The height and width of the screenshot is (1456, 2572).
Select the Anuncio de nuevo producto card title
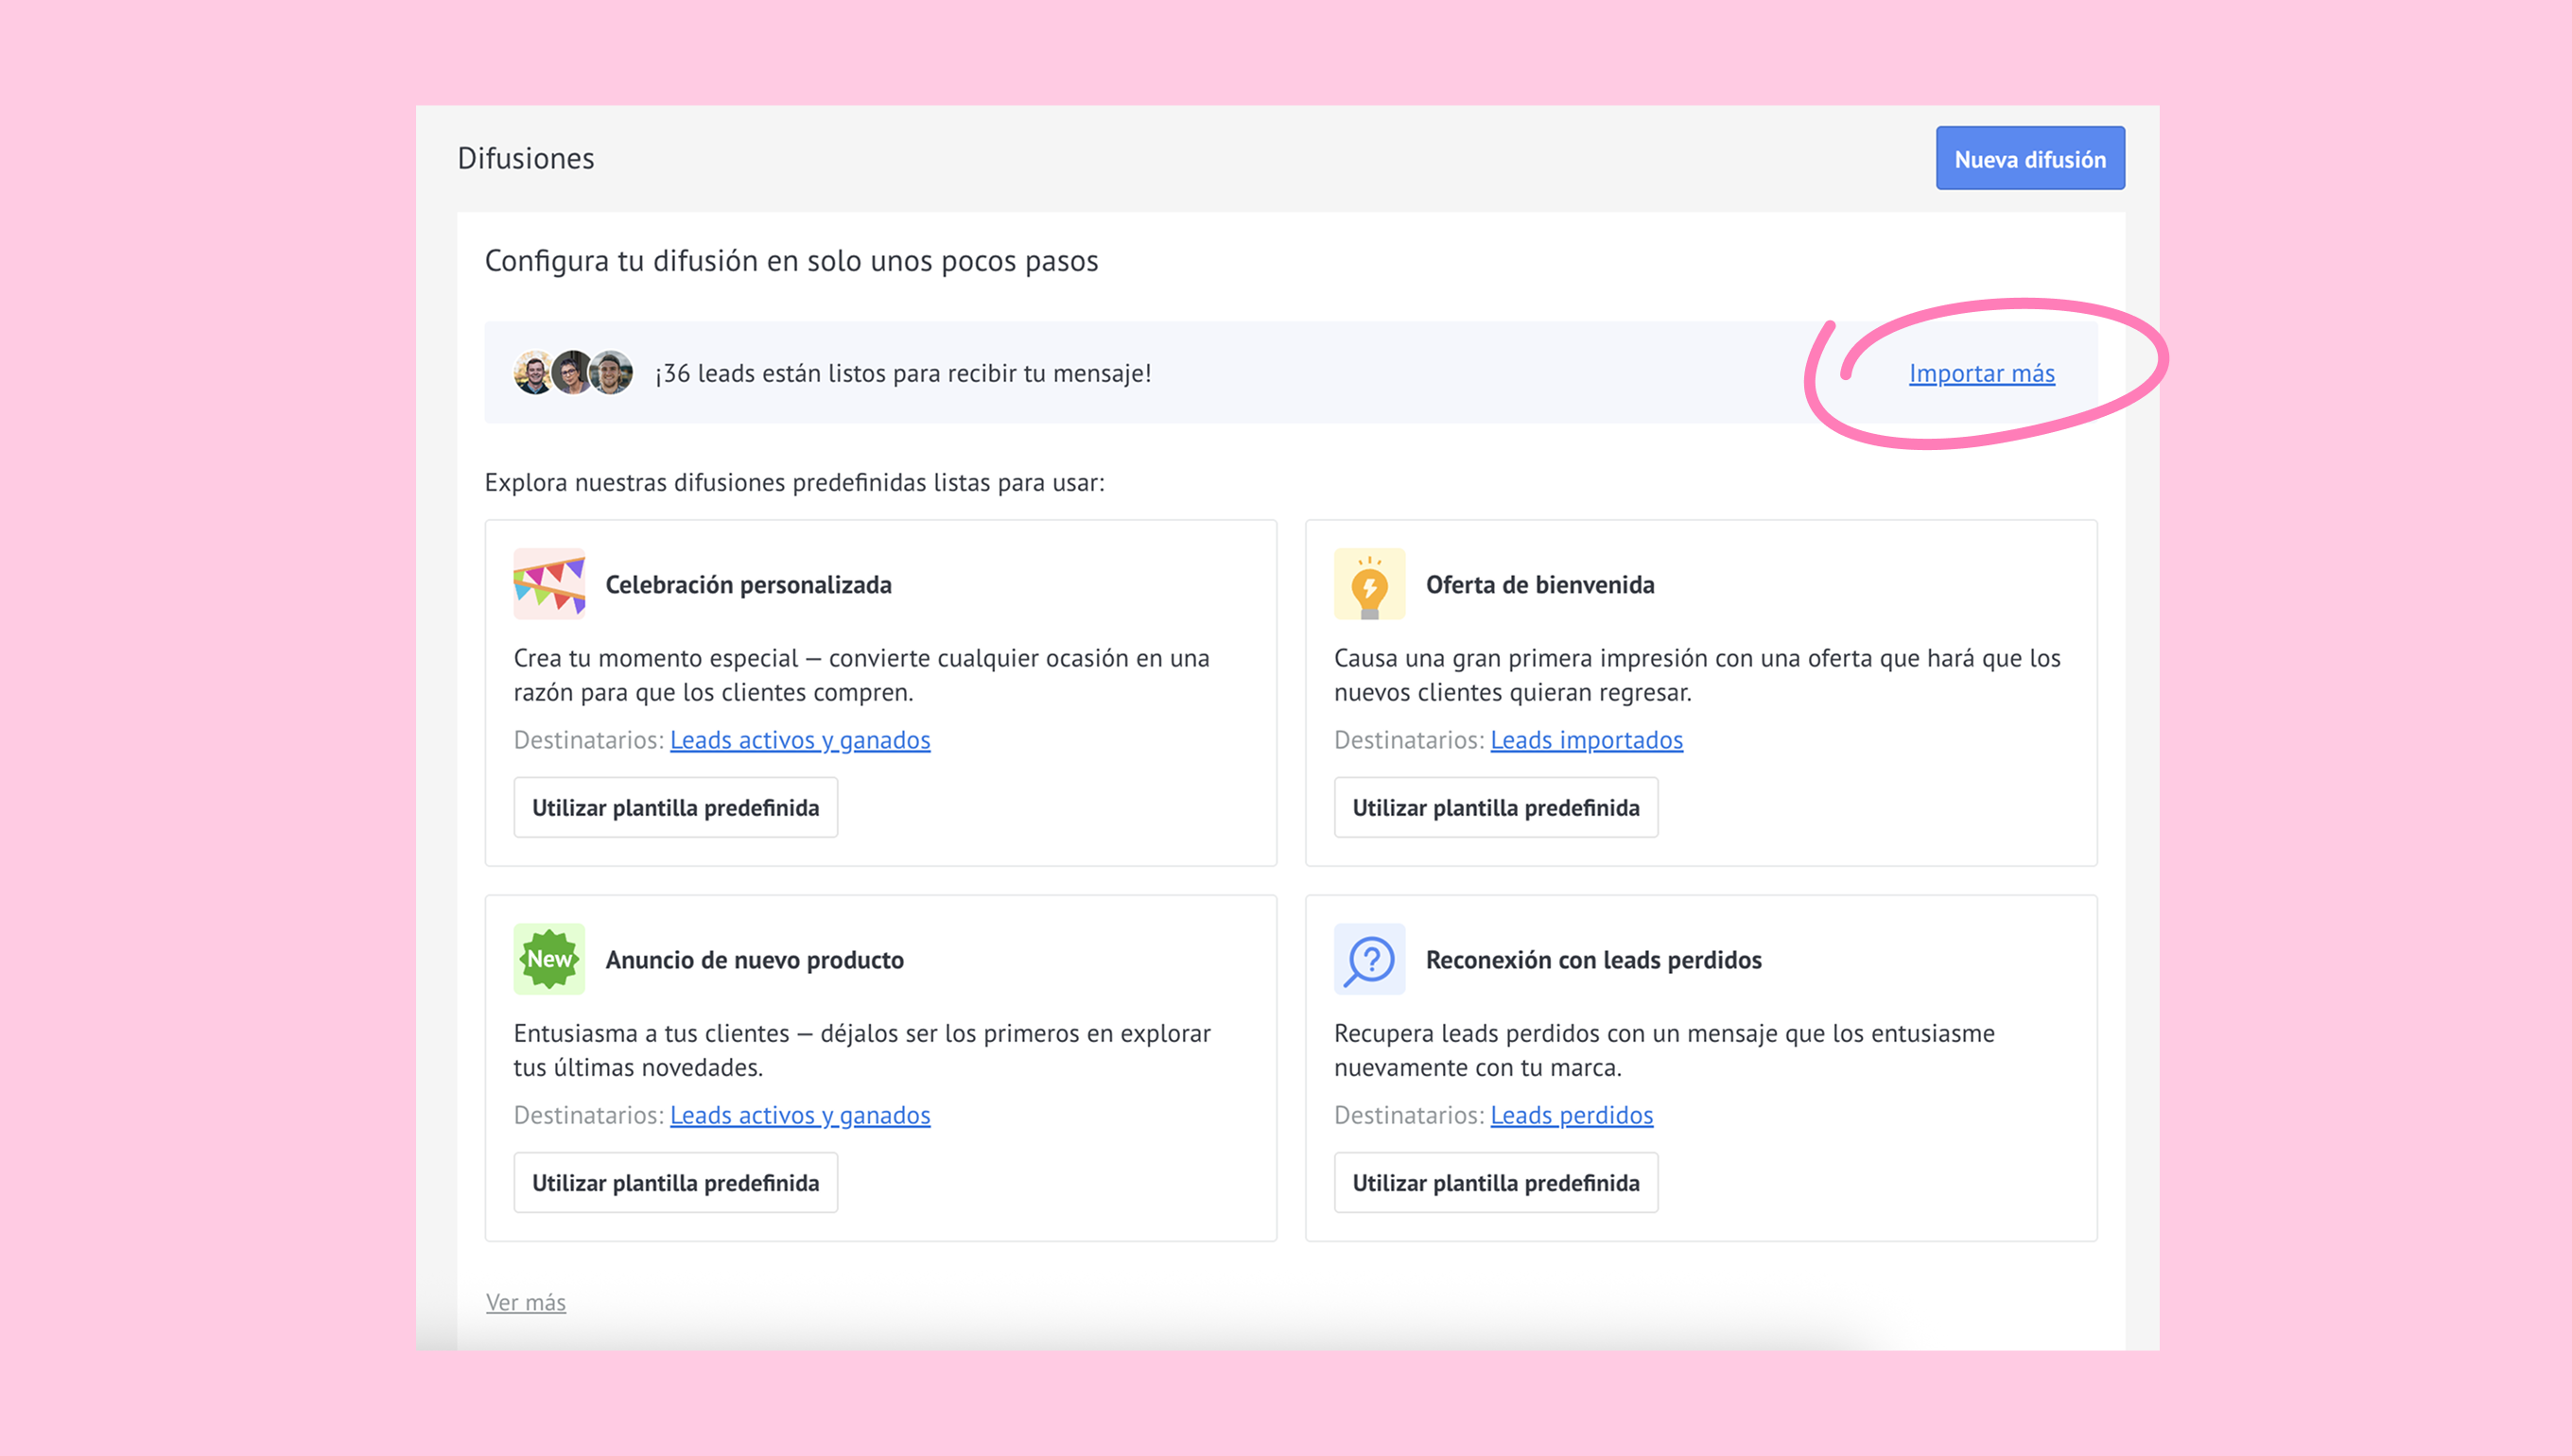[x=754, y=960]
